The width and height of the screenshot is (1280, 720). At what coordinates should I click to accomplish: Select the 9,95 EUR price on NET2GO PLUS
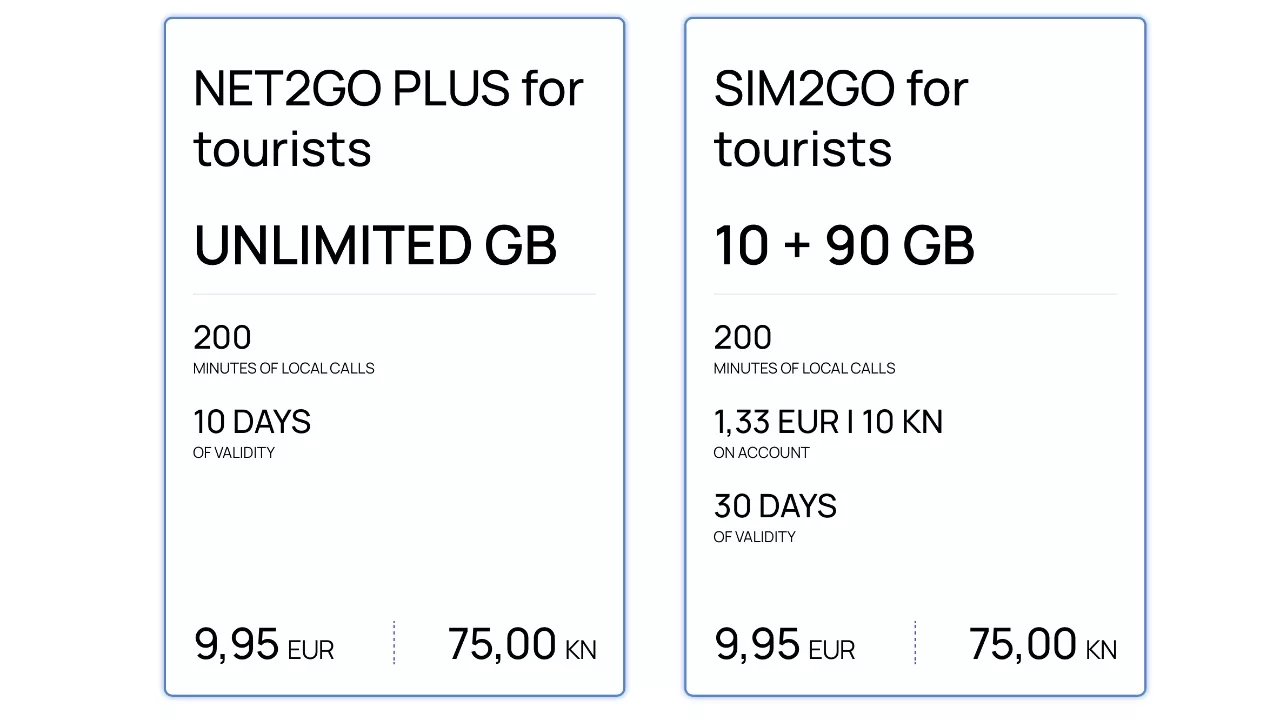point(264,645)
